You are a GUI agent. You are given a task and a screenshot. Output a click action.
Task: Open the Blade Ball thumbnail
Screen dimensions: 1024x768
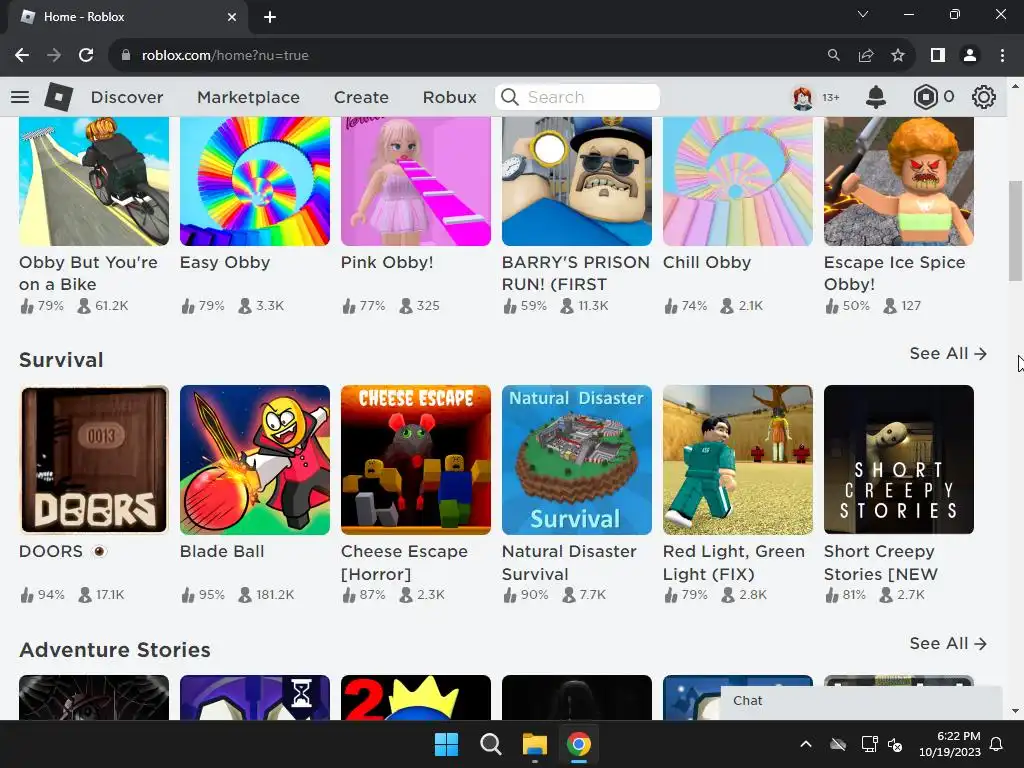[x=255, y=460]
